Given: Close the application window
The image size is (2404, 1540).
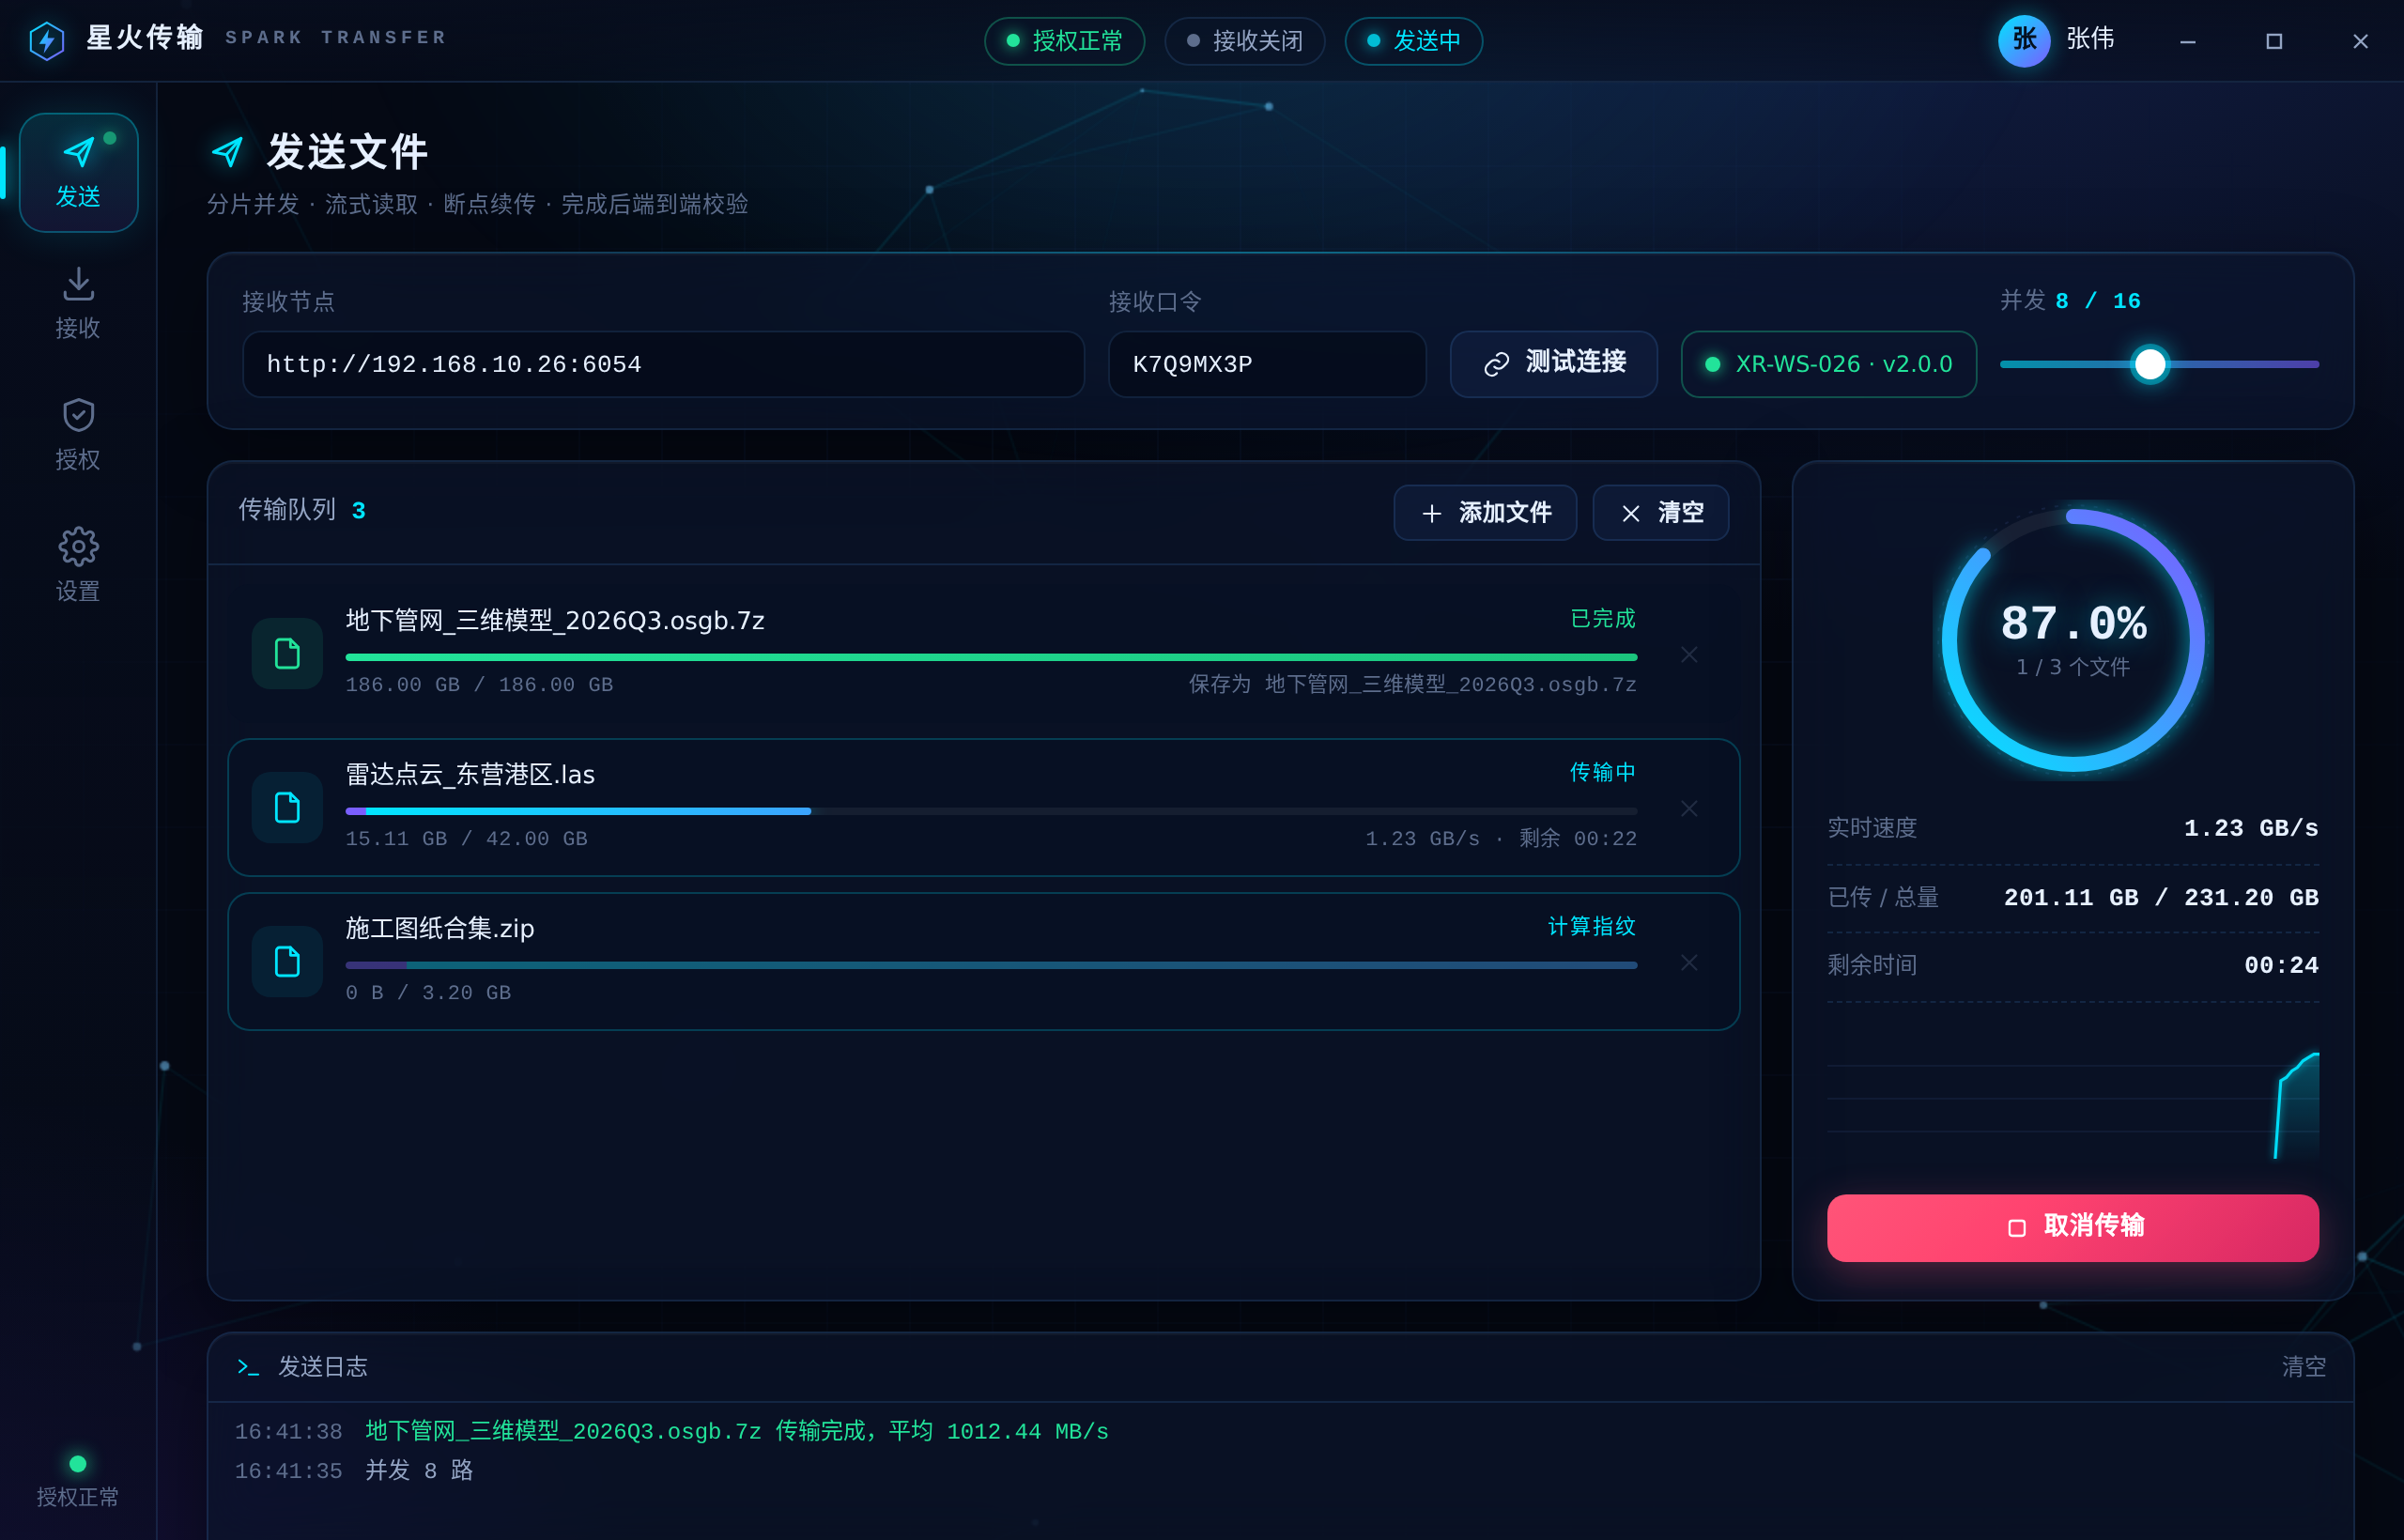Looking at the screenshot, I should pyautogui.click(x=2359, y=41).
